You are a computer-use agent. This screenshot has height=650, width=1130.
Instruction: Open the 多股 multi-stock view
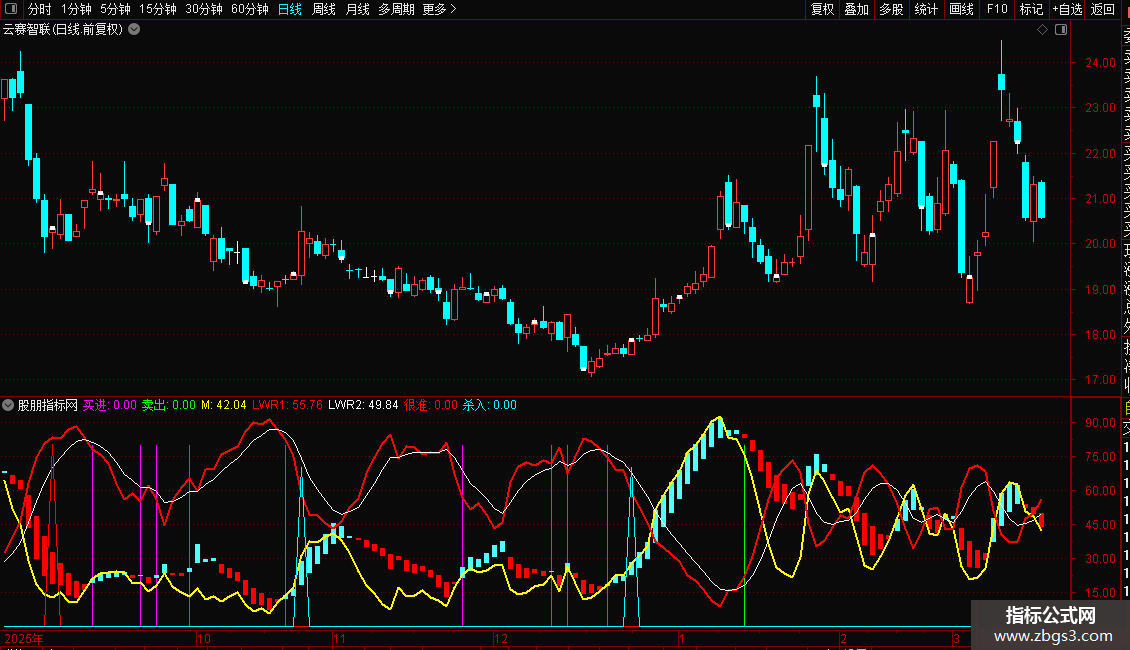(x=891, y=9)
